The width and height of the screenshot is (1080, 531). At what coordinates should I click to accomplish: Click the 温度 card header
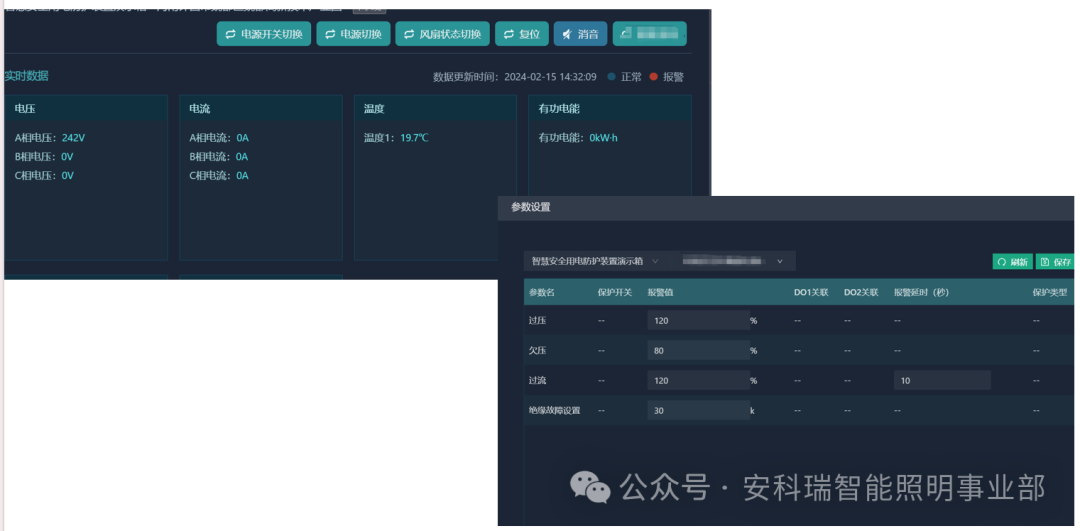(x=435, y=108)
